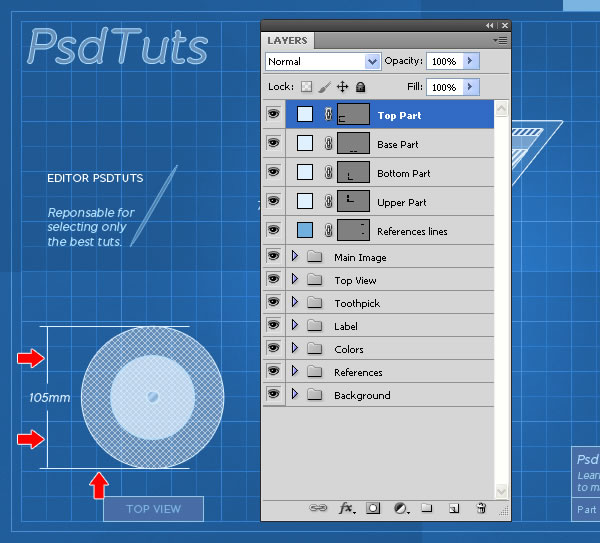Viewport: 600px width, 543px height.
Task: Click the folder icon of Colors group
Action: [315, 348]
